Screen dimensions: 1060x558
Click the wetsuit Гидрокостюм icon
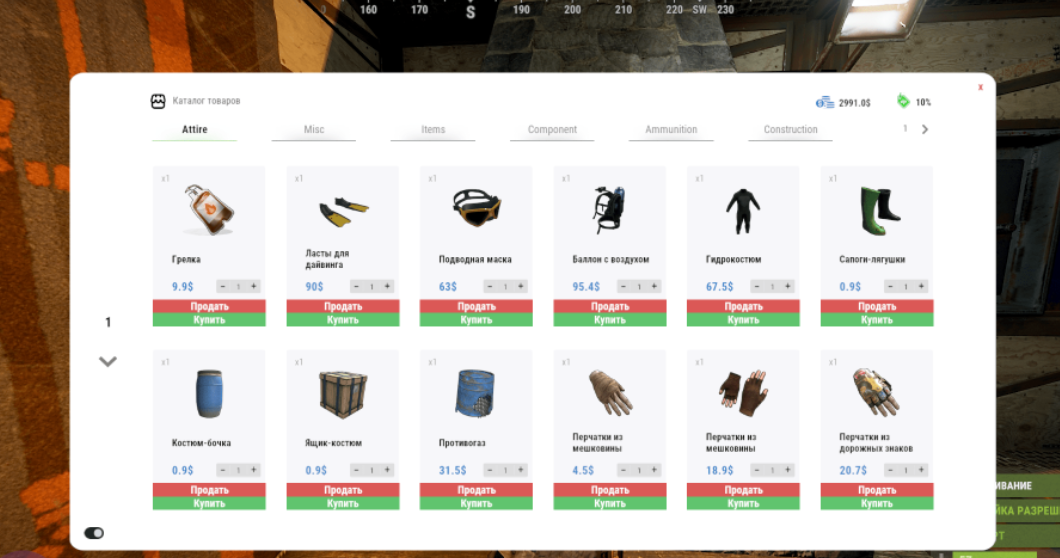[742, 209]
